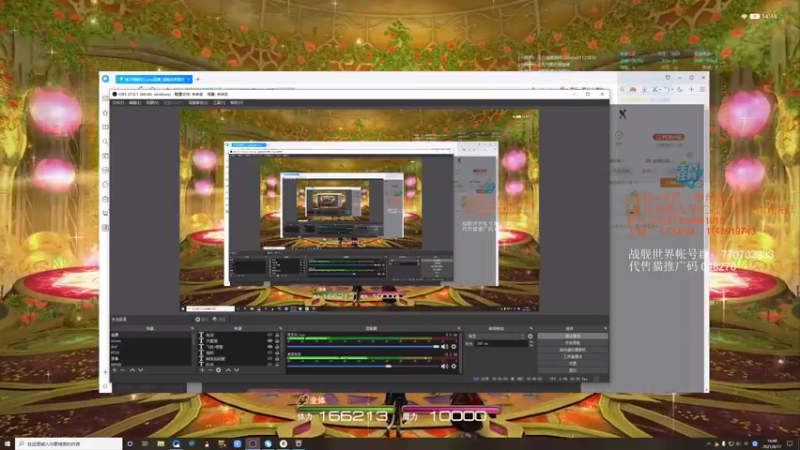This screenshot has width=800, height=450.
Task: Open settings gear of upper mixer channel
Action: point(454,346)
